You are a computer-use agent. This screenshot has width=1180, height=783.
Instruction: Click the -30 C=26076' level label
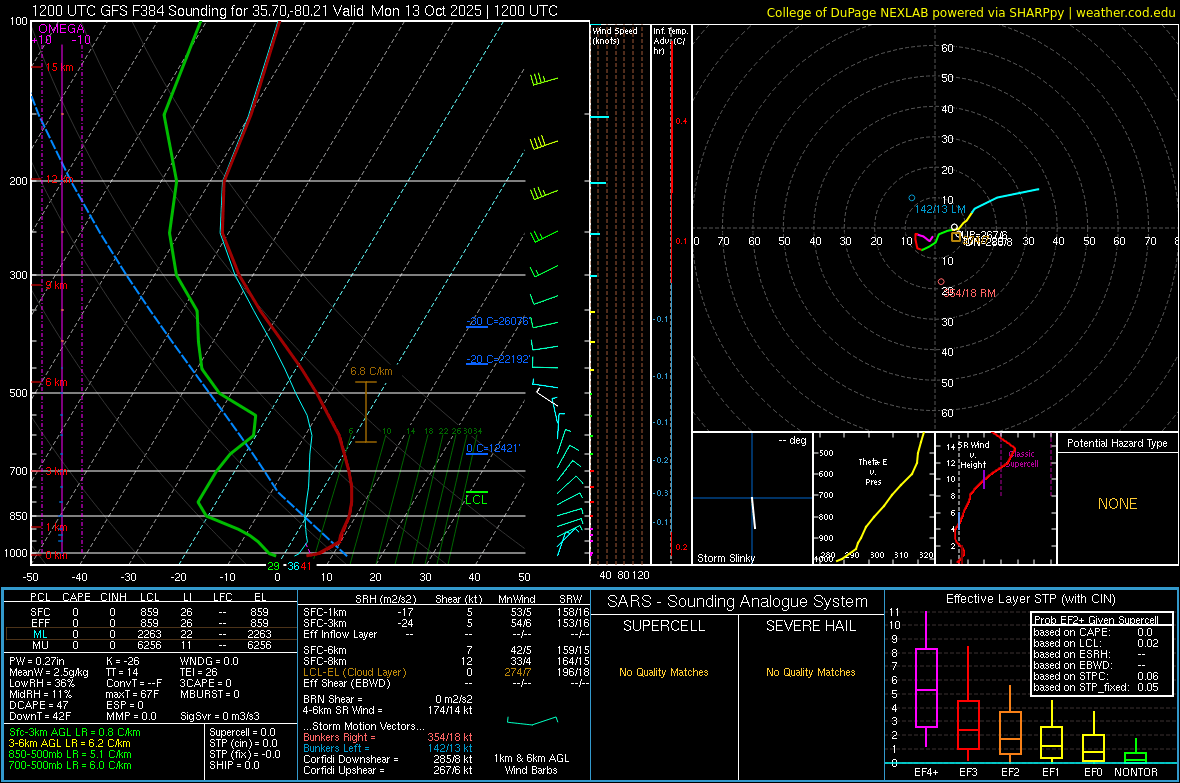[x=497, y=321]
